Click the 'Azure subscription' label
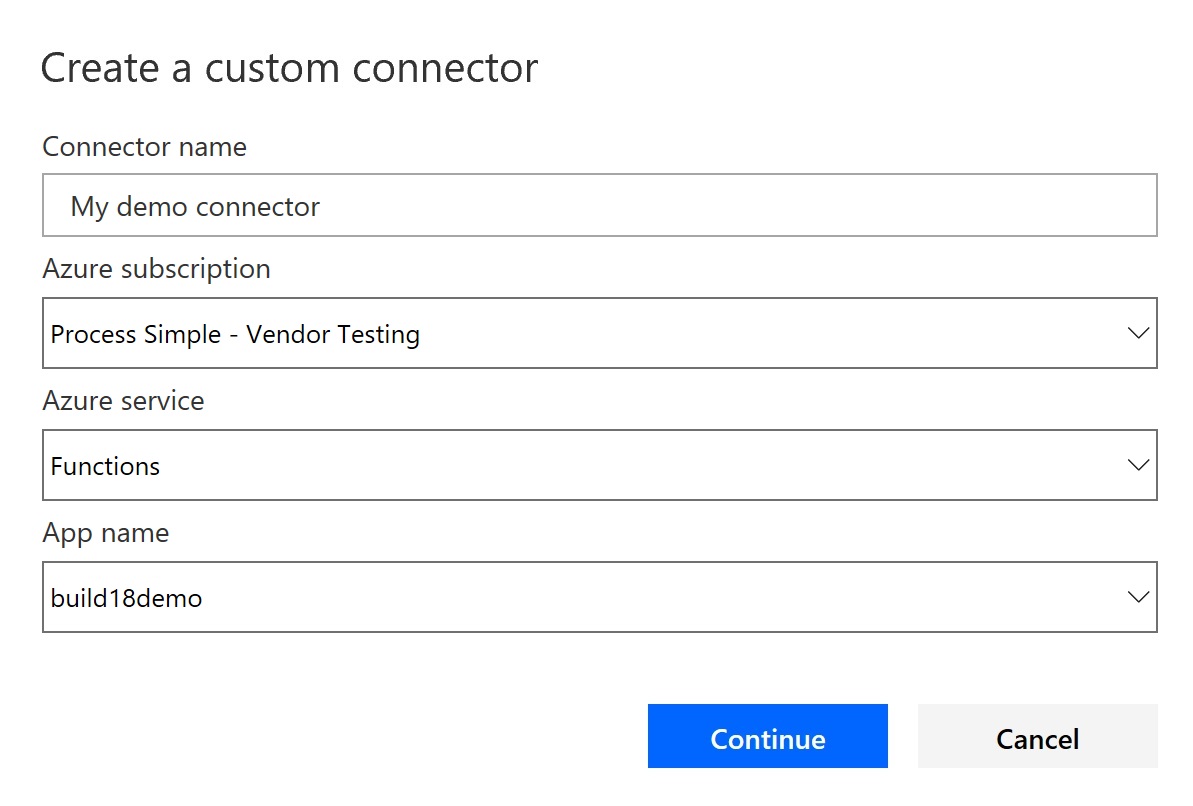The image size is (1193, 806). click(x=156, y=269)
